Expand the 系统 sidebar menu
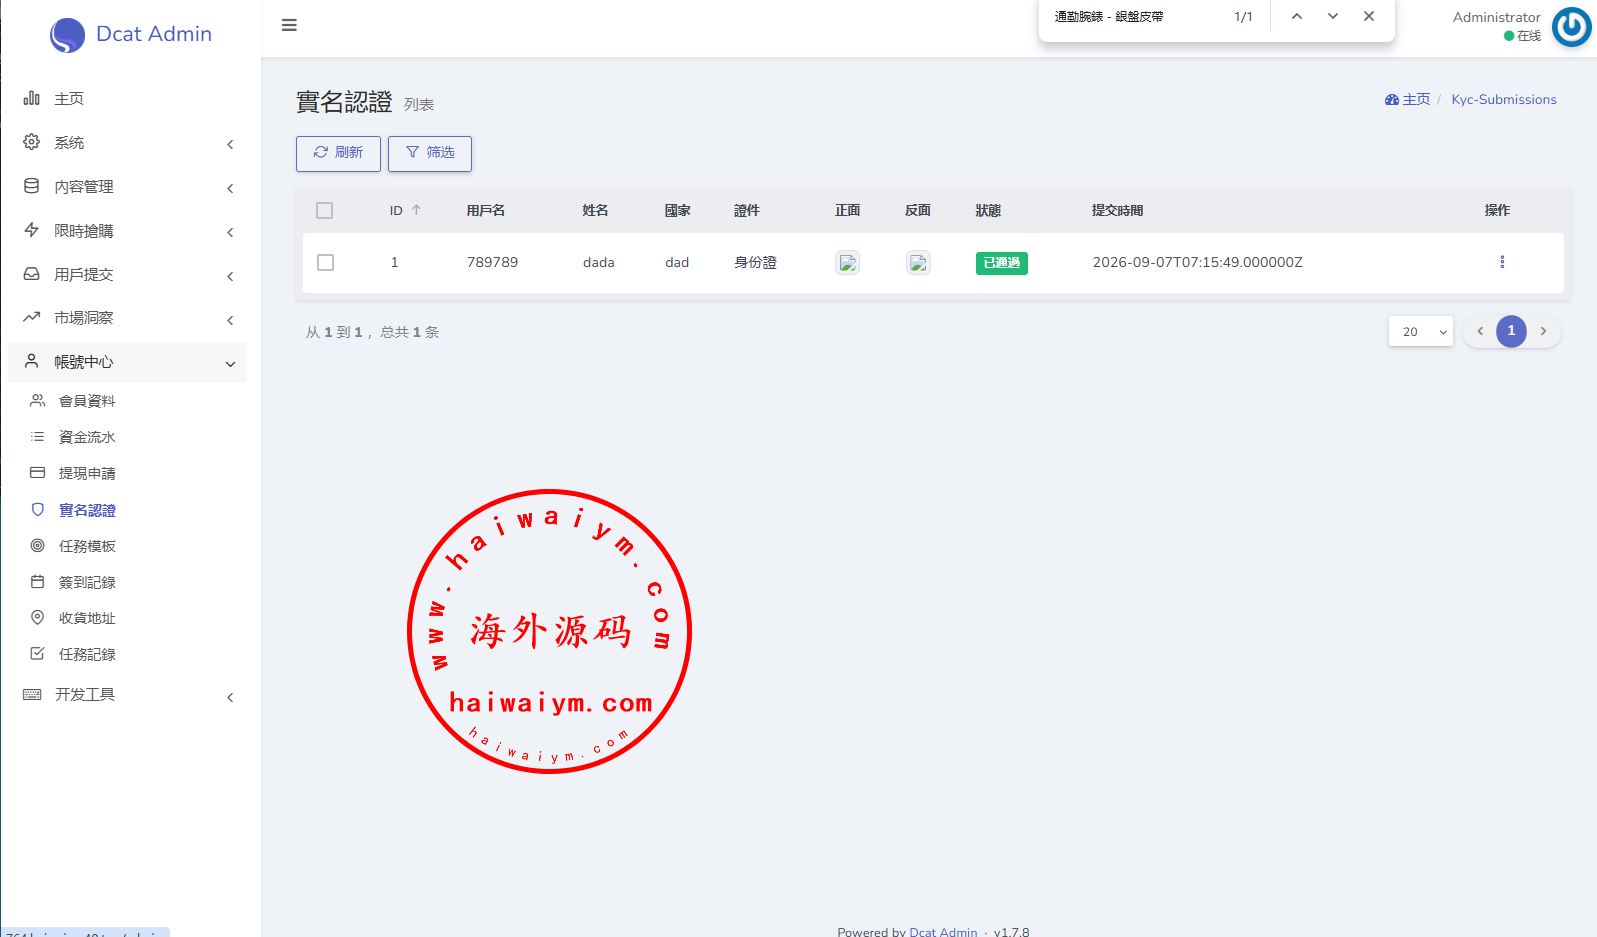Viewport: 1597px width, 937px height. click(128, 143)
